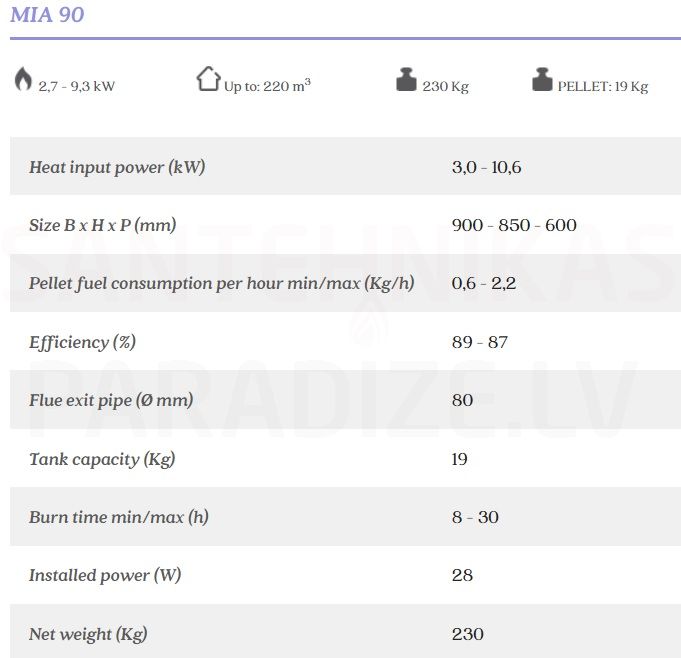
Task: Click the weight icon beside PELLET: 19 Kg
Action: click(542, 79)
